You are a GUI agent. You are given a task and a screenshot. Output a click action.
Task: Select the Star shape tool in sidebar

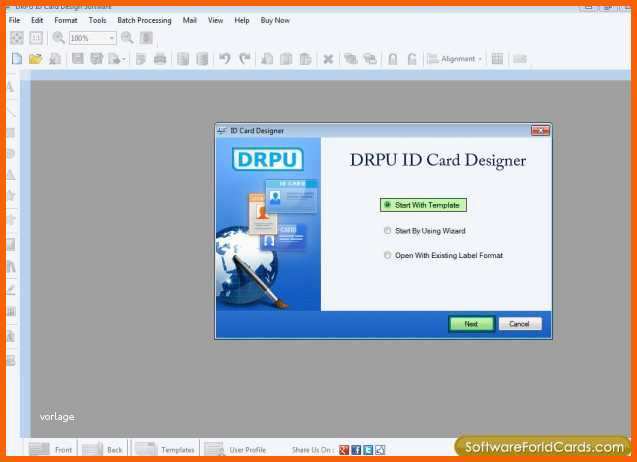11,195
